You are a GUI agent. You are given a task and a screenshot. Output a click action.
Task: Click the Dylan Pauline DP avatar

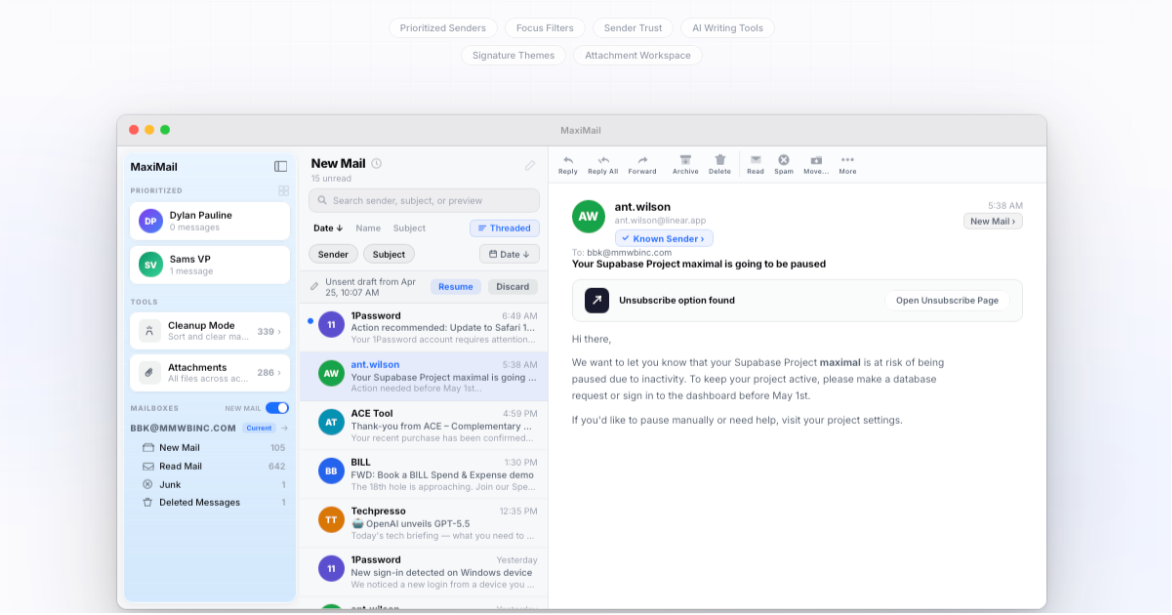pyautogui.click(x=151, y=221)
